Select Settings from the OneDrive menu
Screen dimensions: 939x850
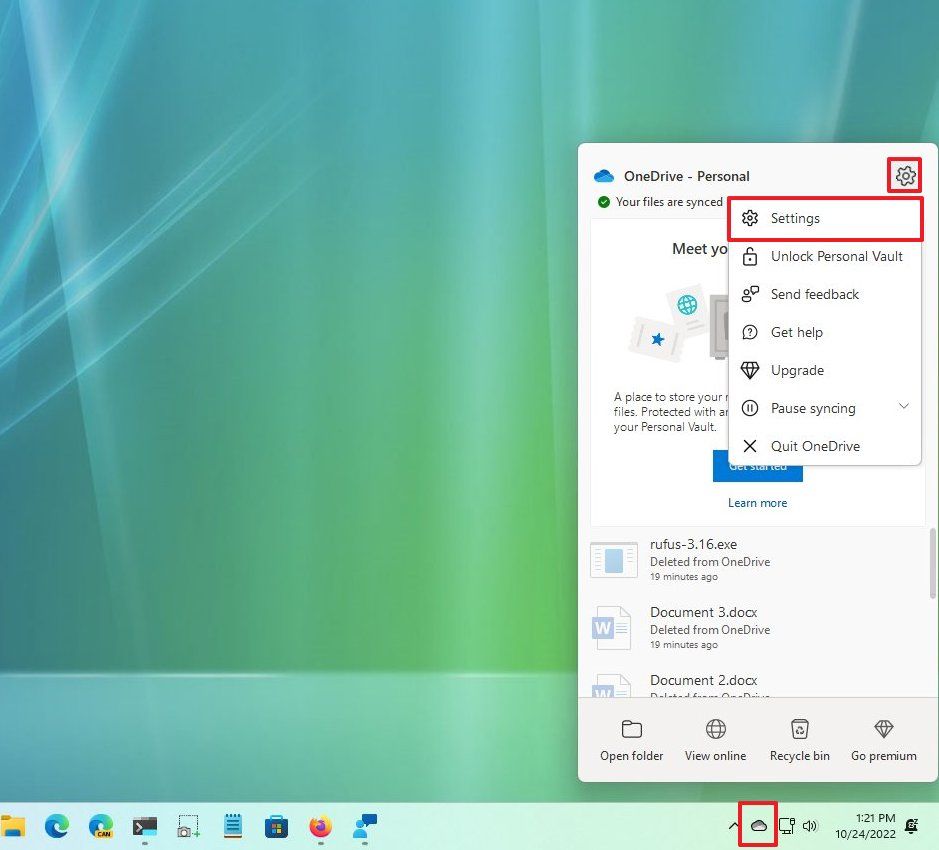795,218
